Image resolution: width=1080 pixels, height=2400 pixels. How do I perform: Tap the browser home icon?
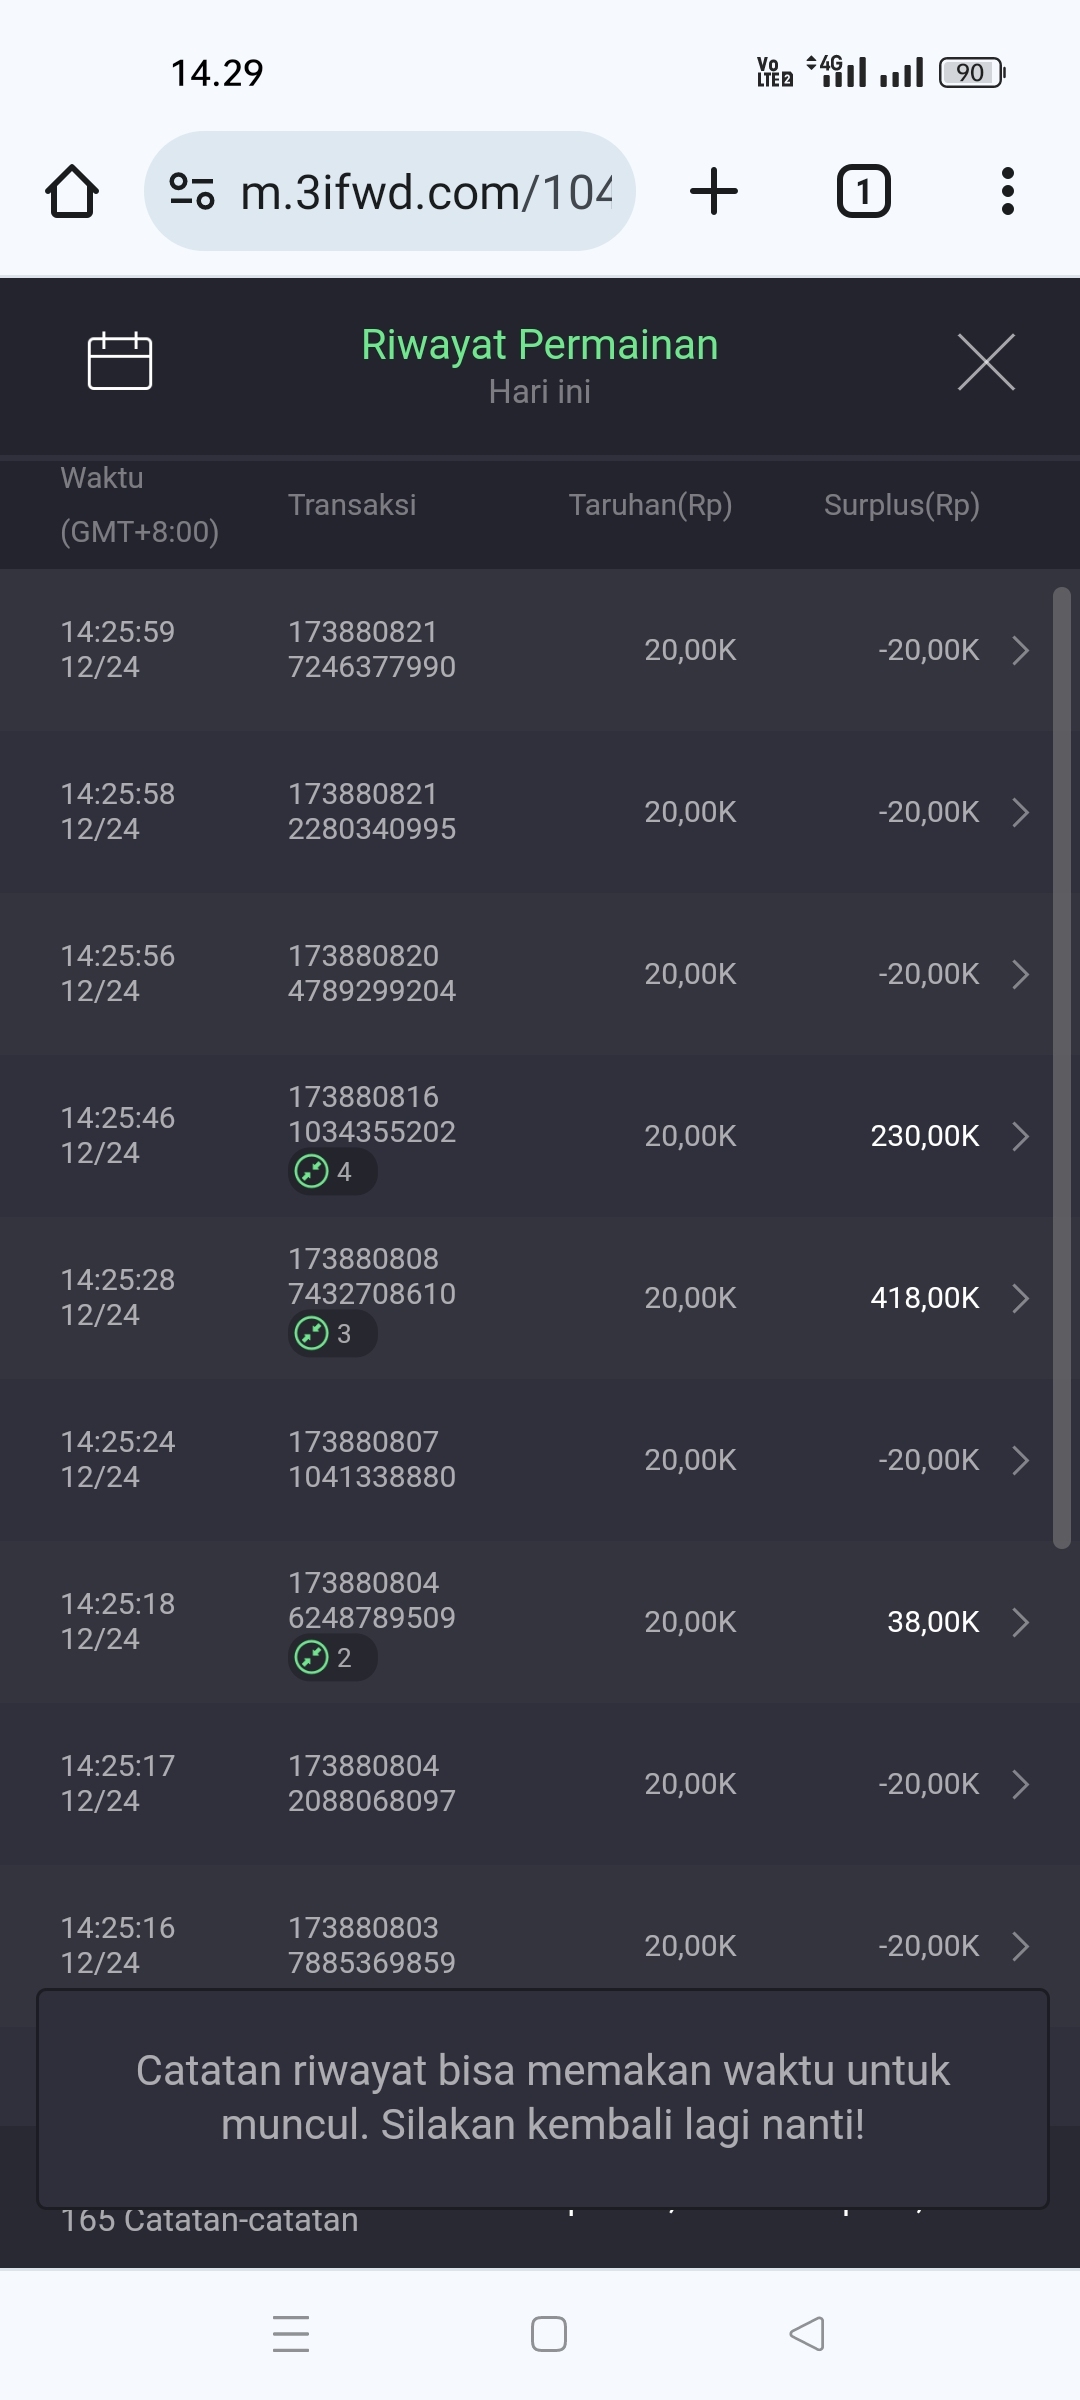(72, 191)
